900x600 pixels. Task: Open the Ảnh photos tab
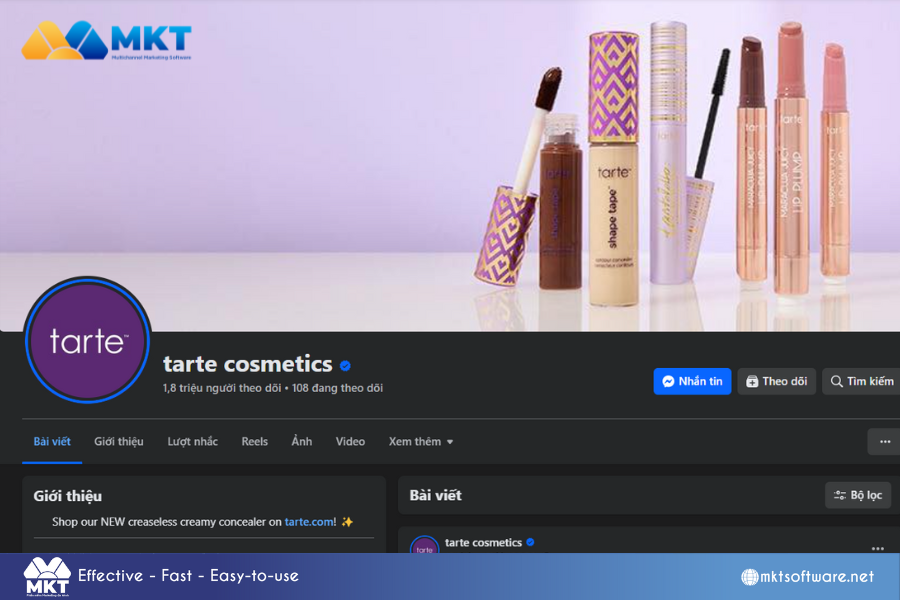tap(302, 442)
